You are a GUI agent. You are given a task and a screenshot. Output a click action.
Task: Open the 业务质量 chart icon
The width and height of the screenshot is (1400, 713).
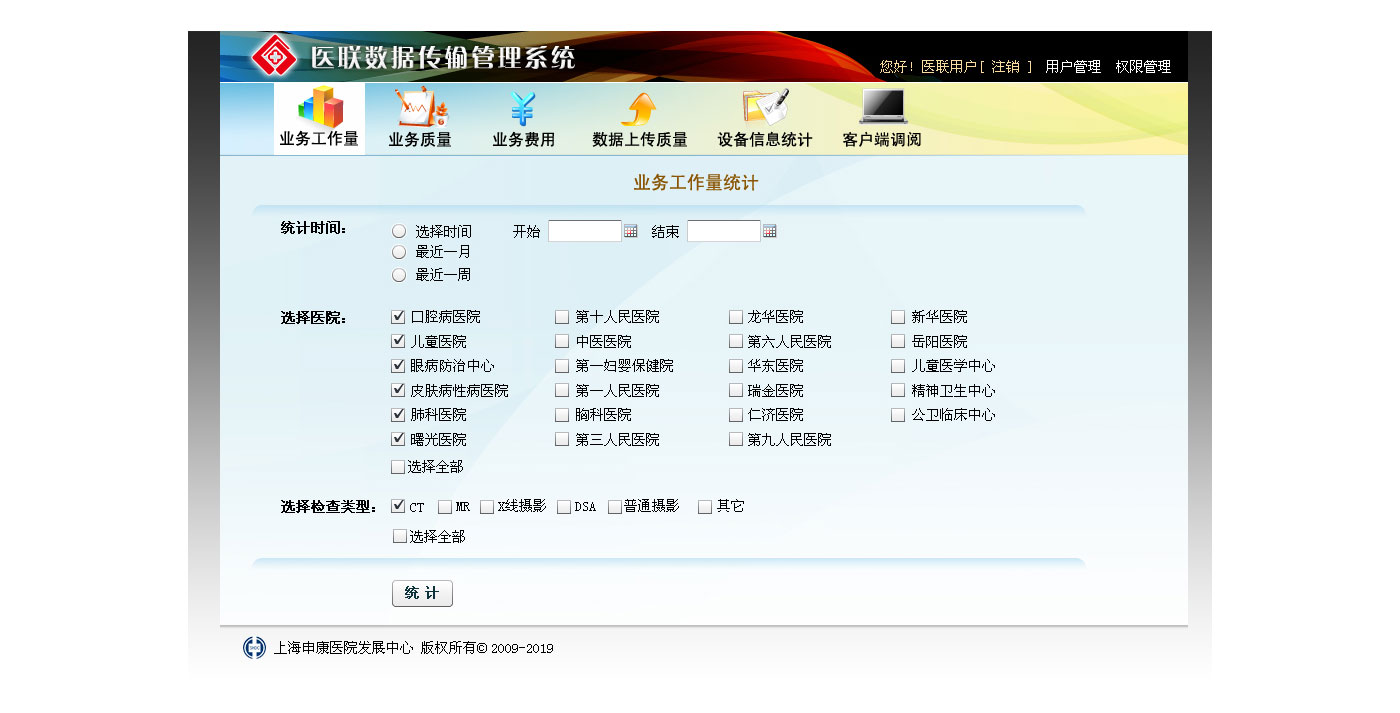(x=420, y=107)
